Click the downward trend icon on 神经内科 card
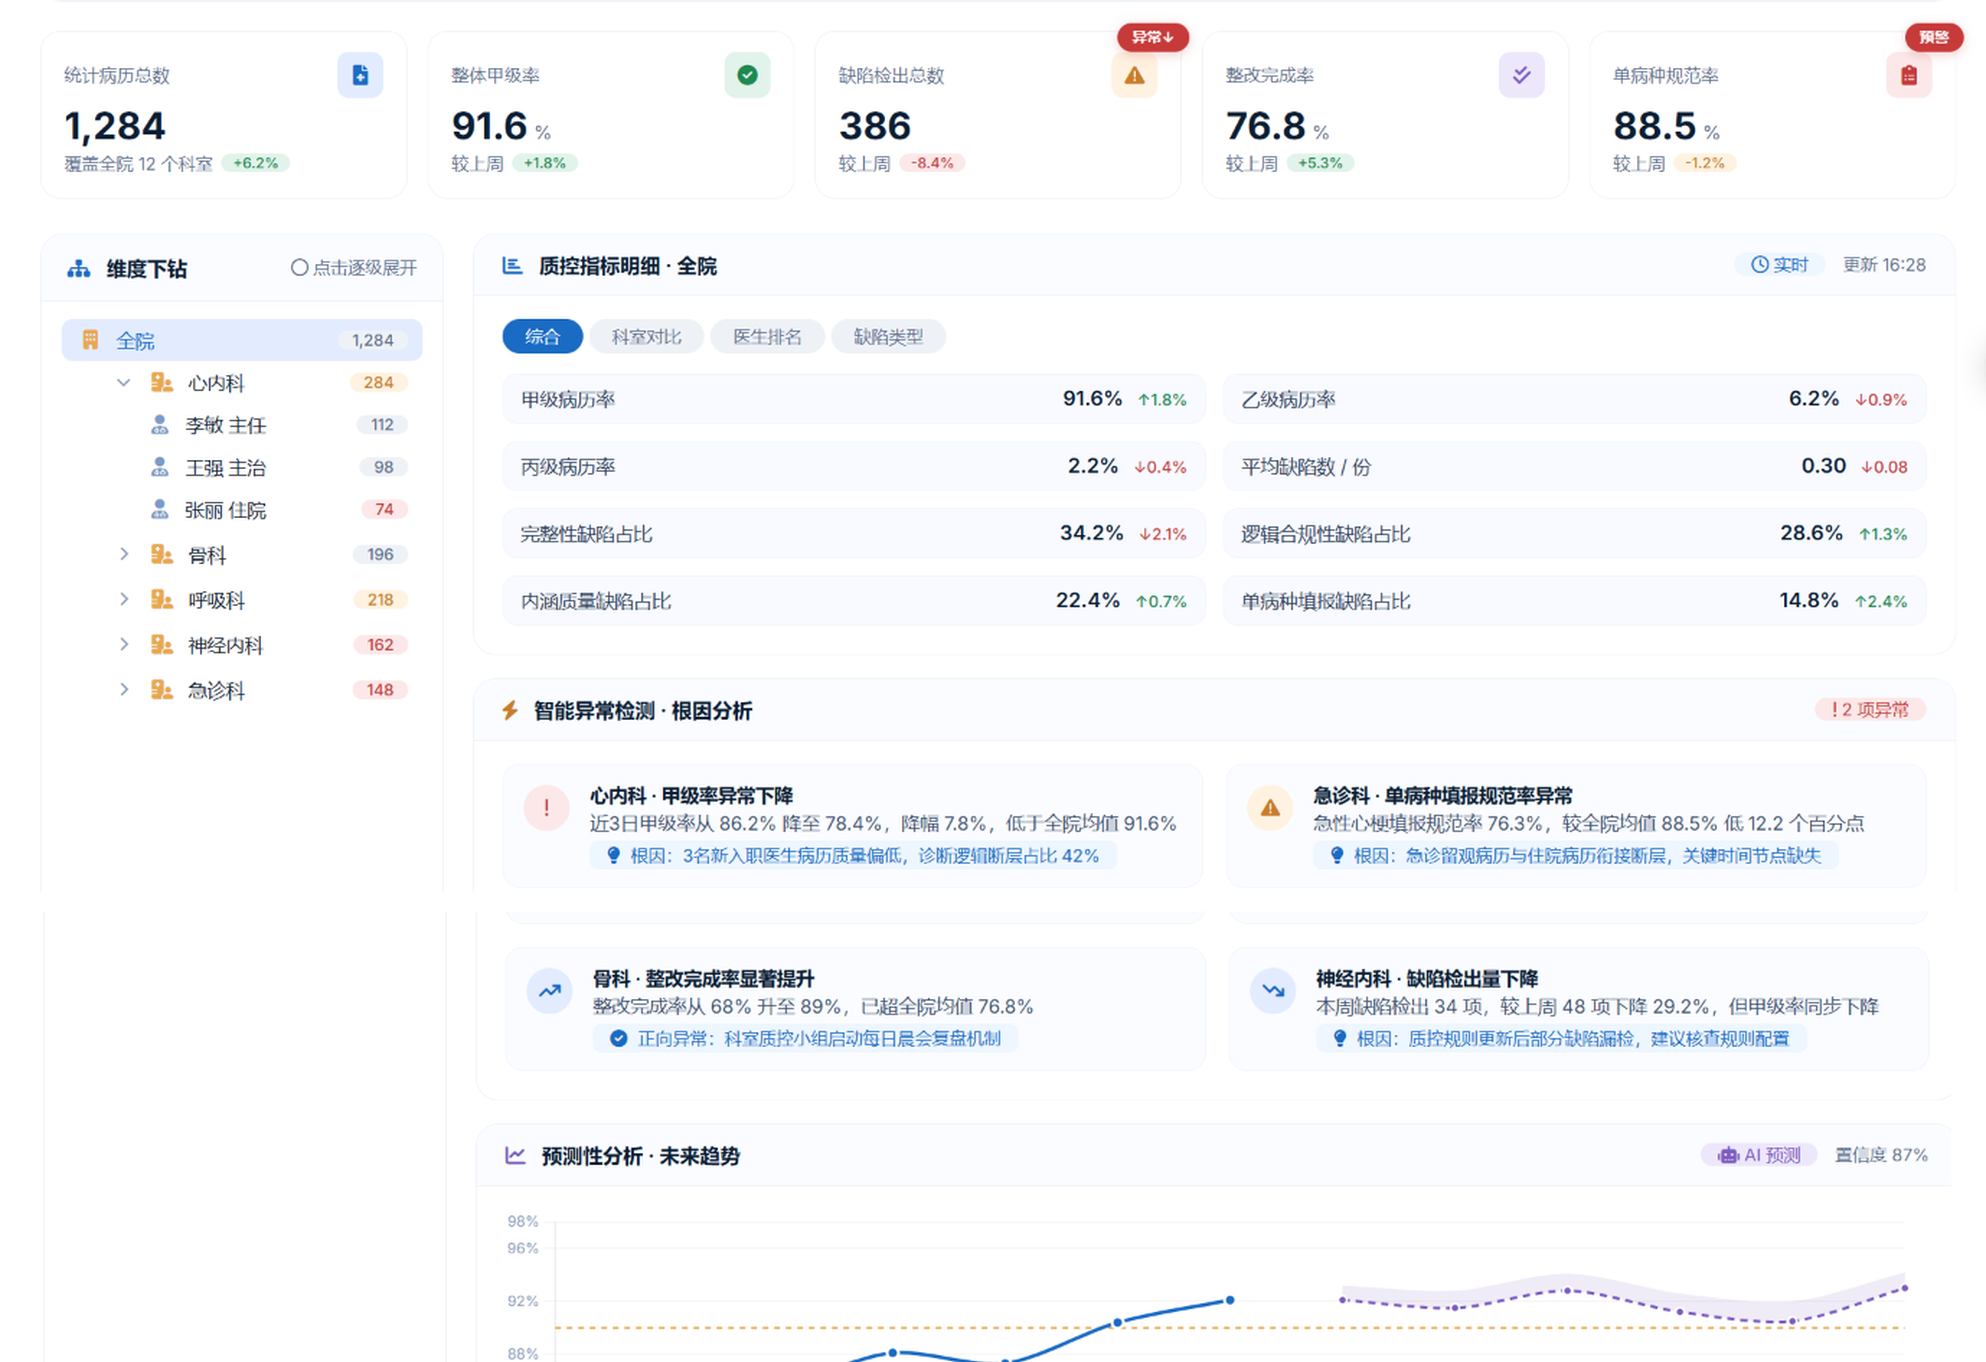Viewport: 1986px width, 1362px height. pyautogui.click(x=1272, y=991)
